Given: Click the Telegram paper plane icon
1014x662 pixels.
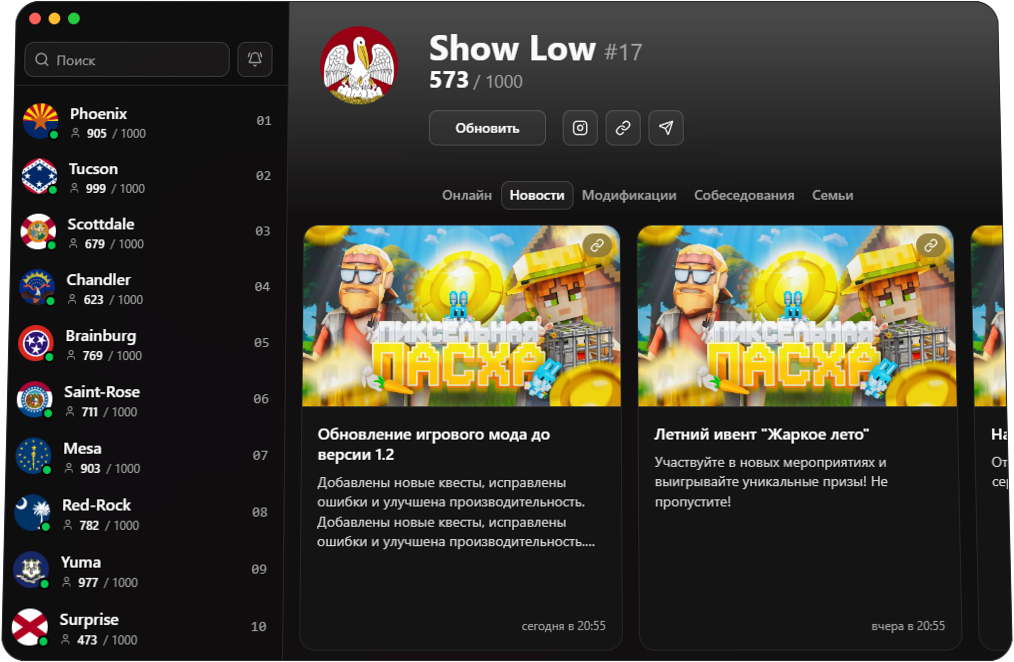Looking at the screenshot, I should pyautogui.click(x=666, y=128).
